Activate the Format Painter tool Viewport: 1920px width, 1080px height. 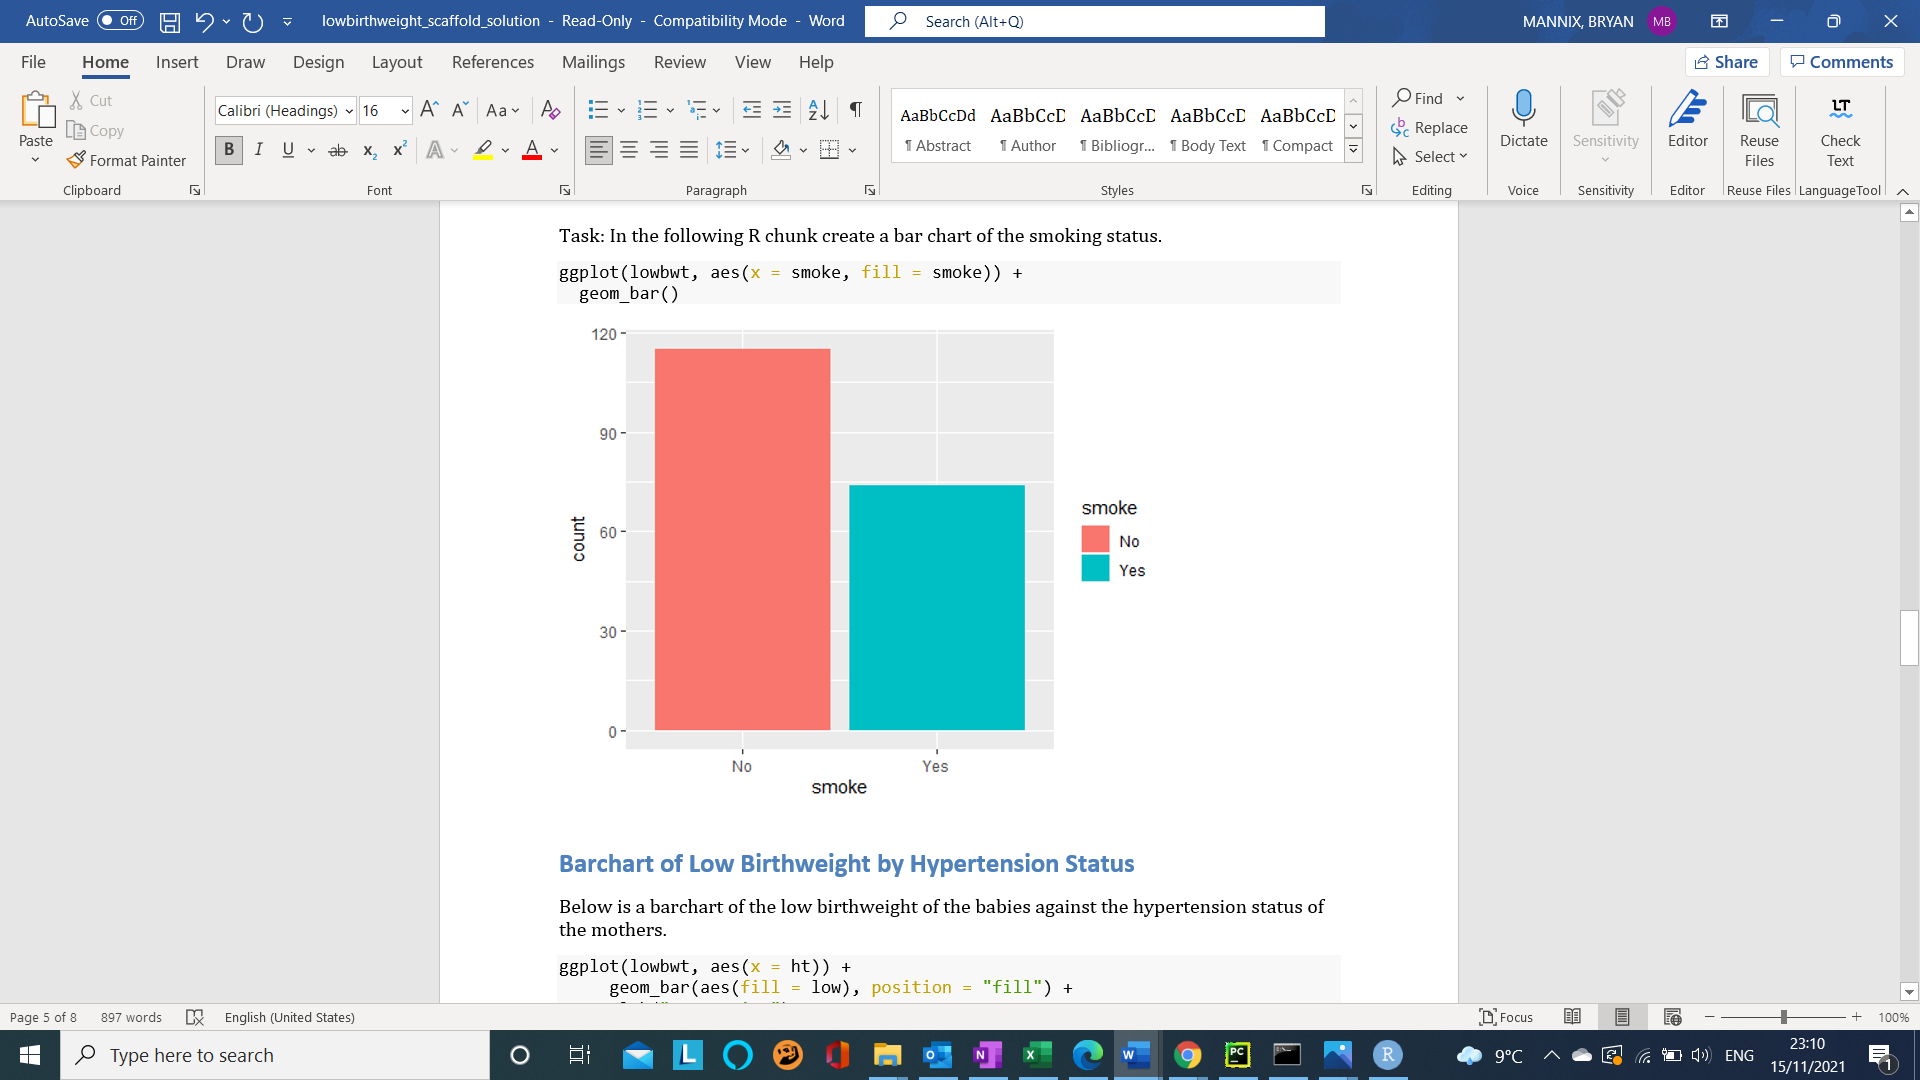pos(127,160)
